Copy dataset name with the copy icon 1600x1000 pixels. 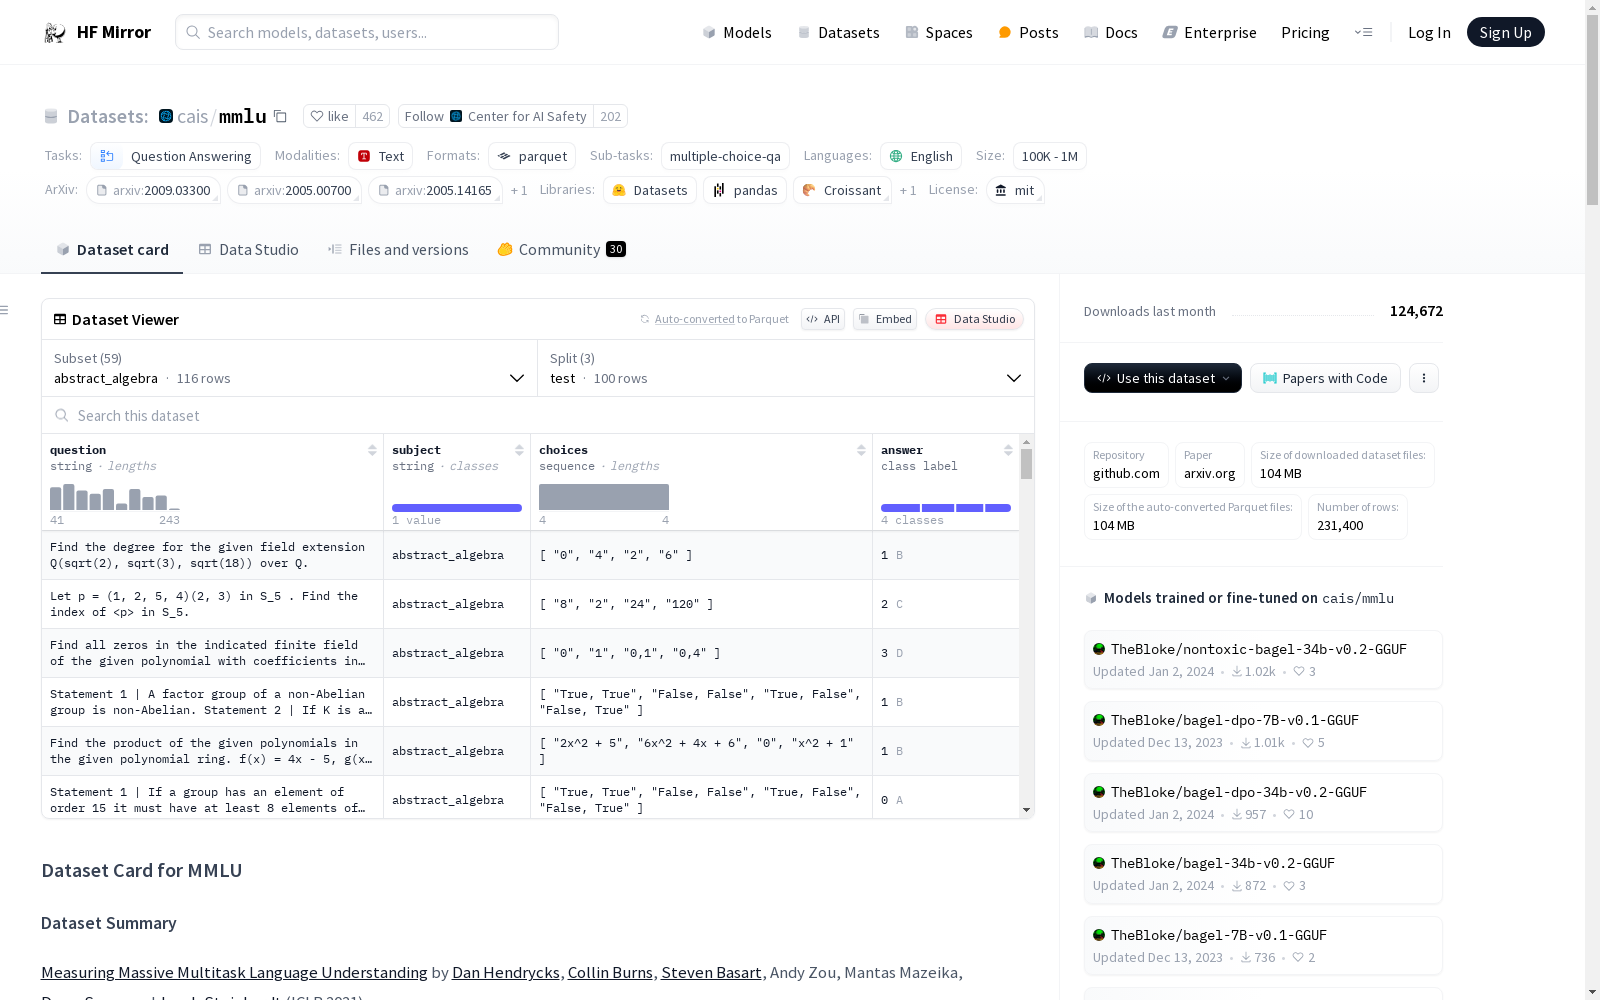[x=281, y=116]
